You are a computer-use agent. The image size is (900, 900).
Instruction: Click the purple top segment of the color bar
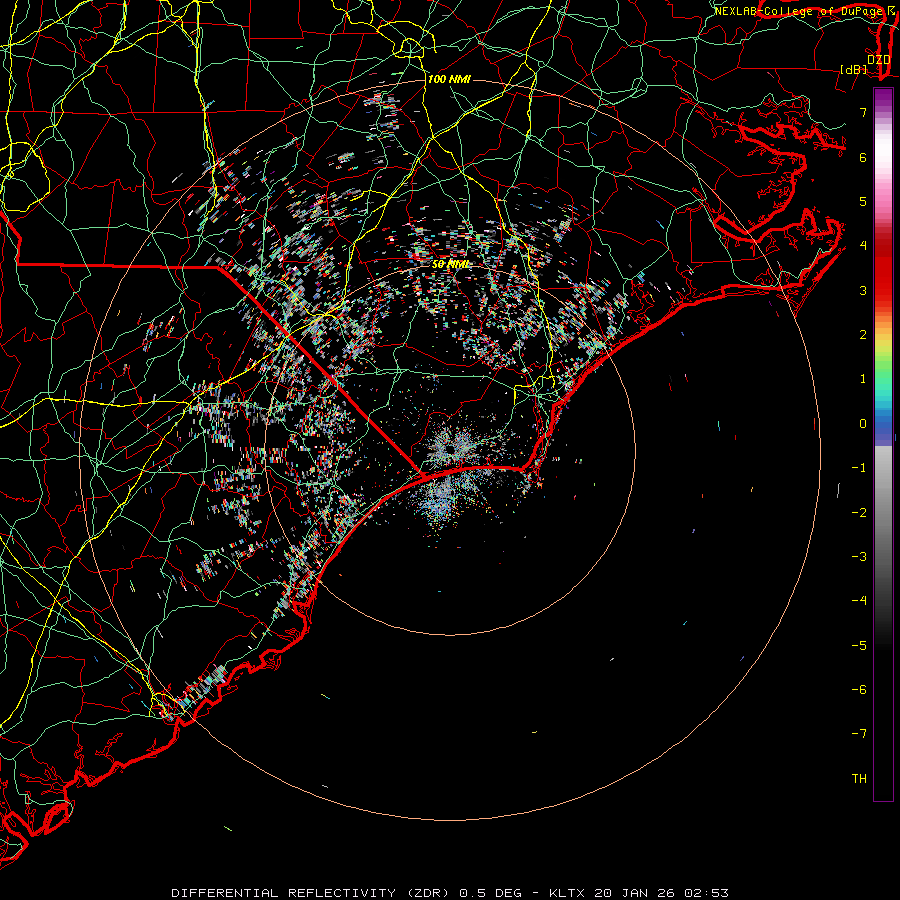tap(883, 98)
